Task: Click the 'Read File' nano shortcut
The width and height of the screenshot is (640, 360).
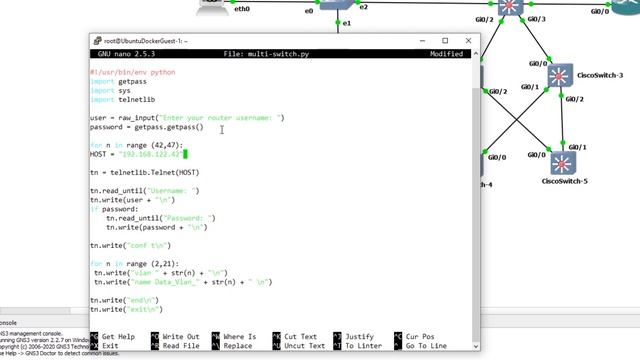Action: (x=175, y=346)
